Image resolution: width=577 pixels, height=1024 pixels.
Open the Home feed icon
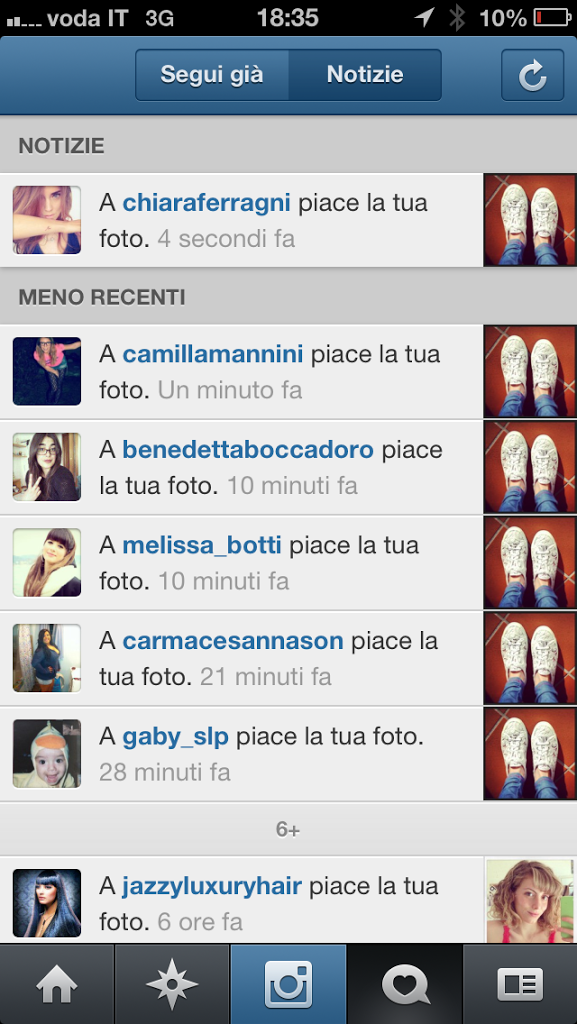click(57, 984)
